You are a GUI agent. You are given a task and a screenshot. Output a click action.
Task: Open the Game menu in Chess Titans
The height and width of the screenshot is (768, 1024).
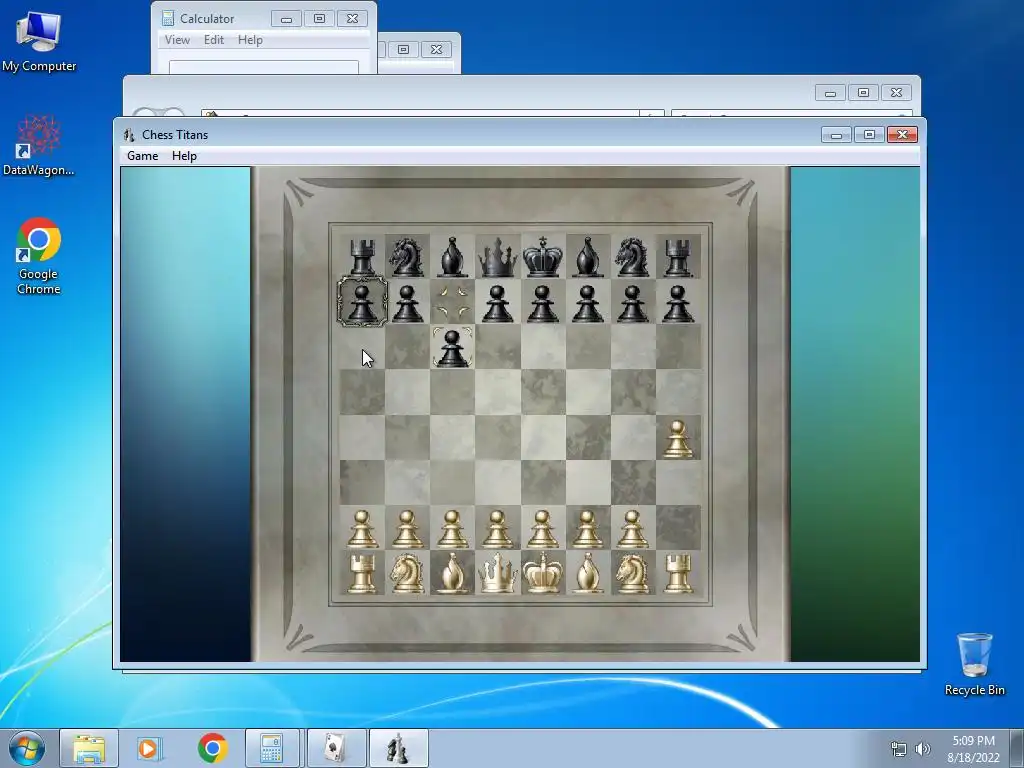pyautogui.click(x=142, y=156)
